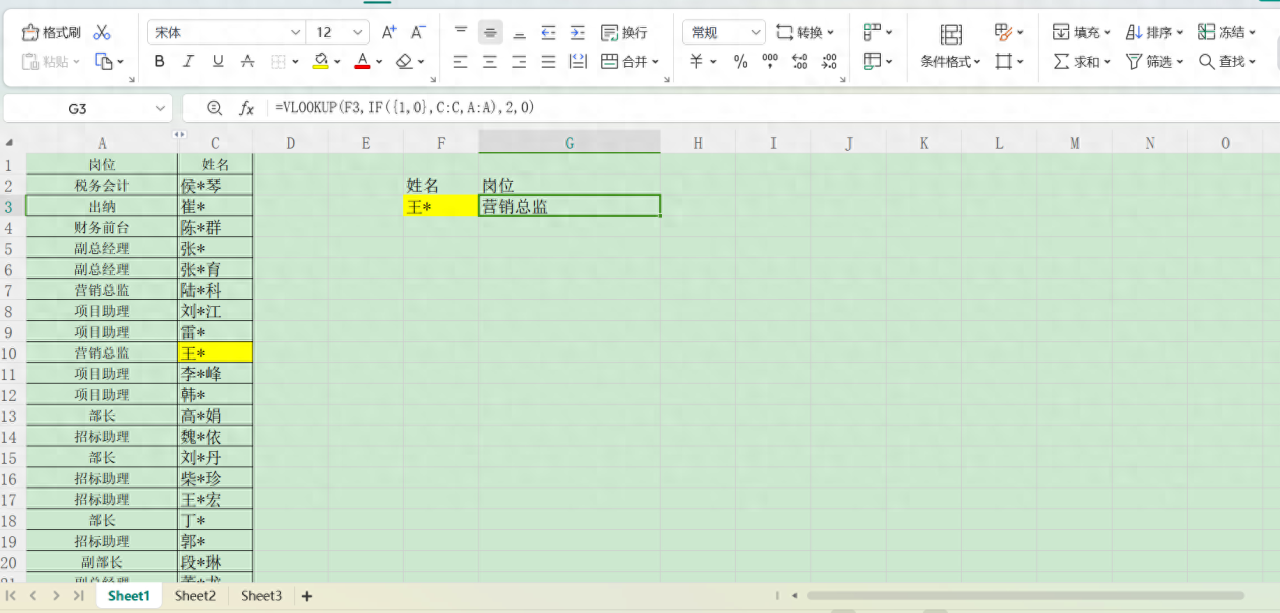Open the fill color dropdown arrow

point(338,62)
